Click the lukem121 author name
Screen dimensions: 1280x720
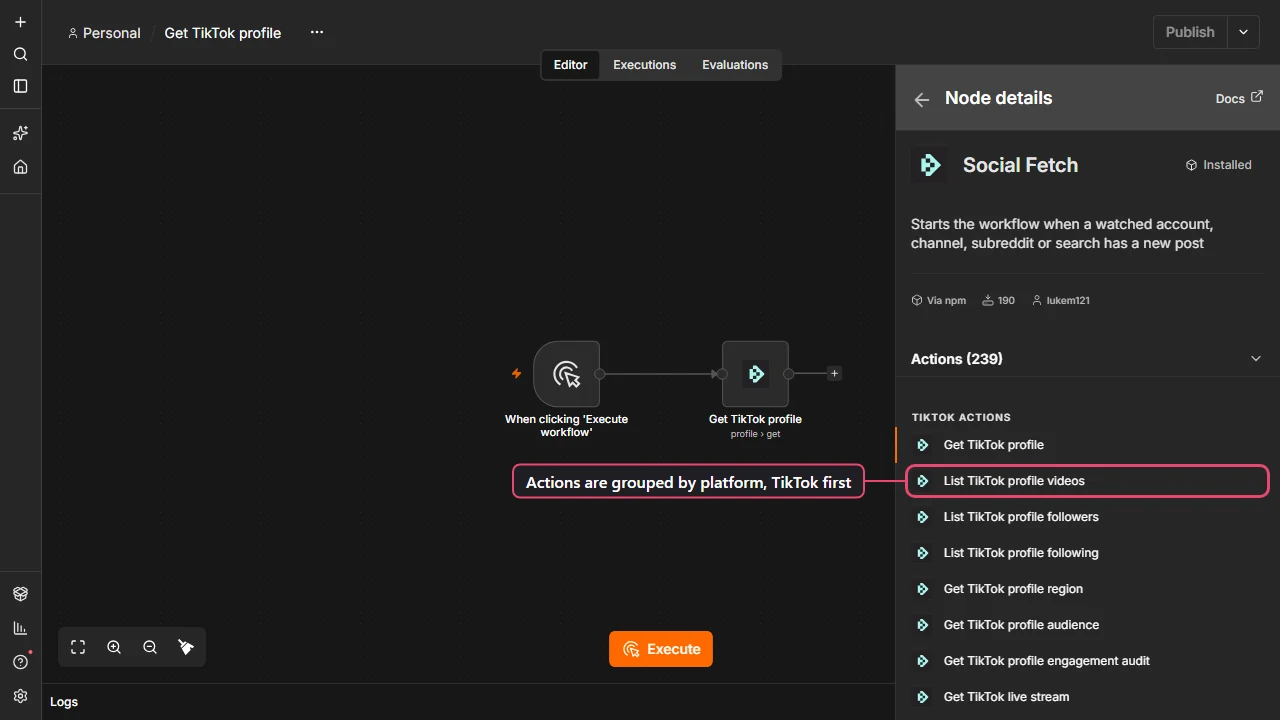coord(1068,300)
